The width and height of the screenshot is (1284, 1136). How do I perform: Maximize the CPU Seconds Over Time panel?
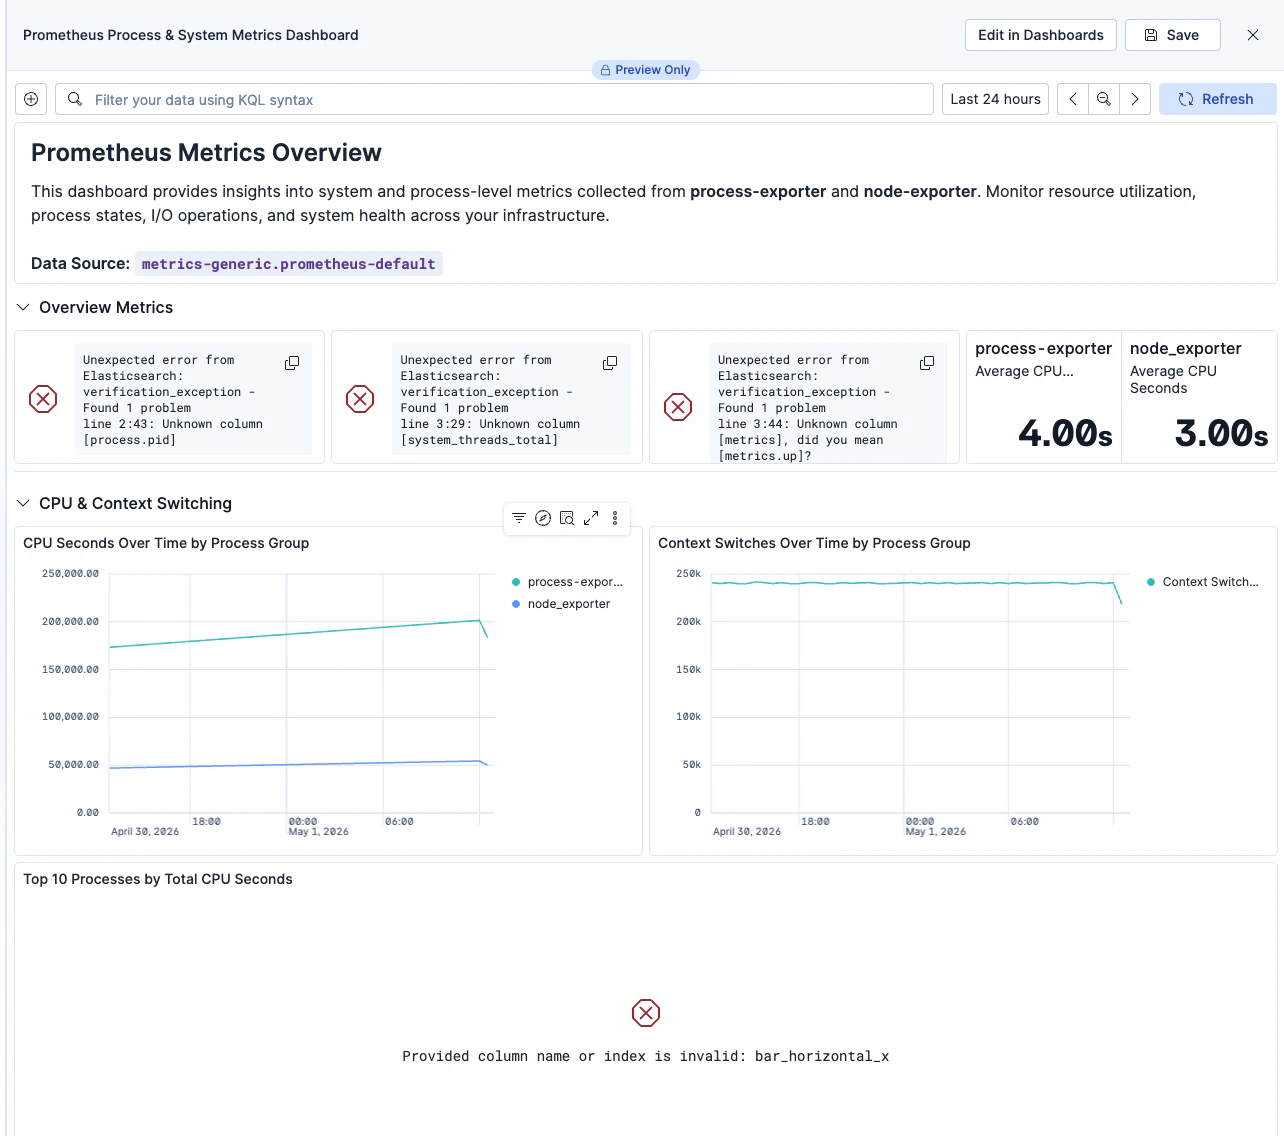(591, 518)
